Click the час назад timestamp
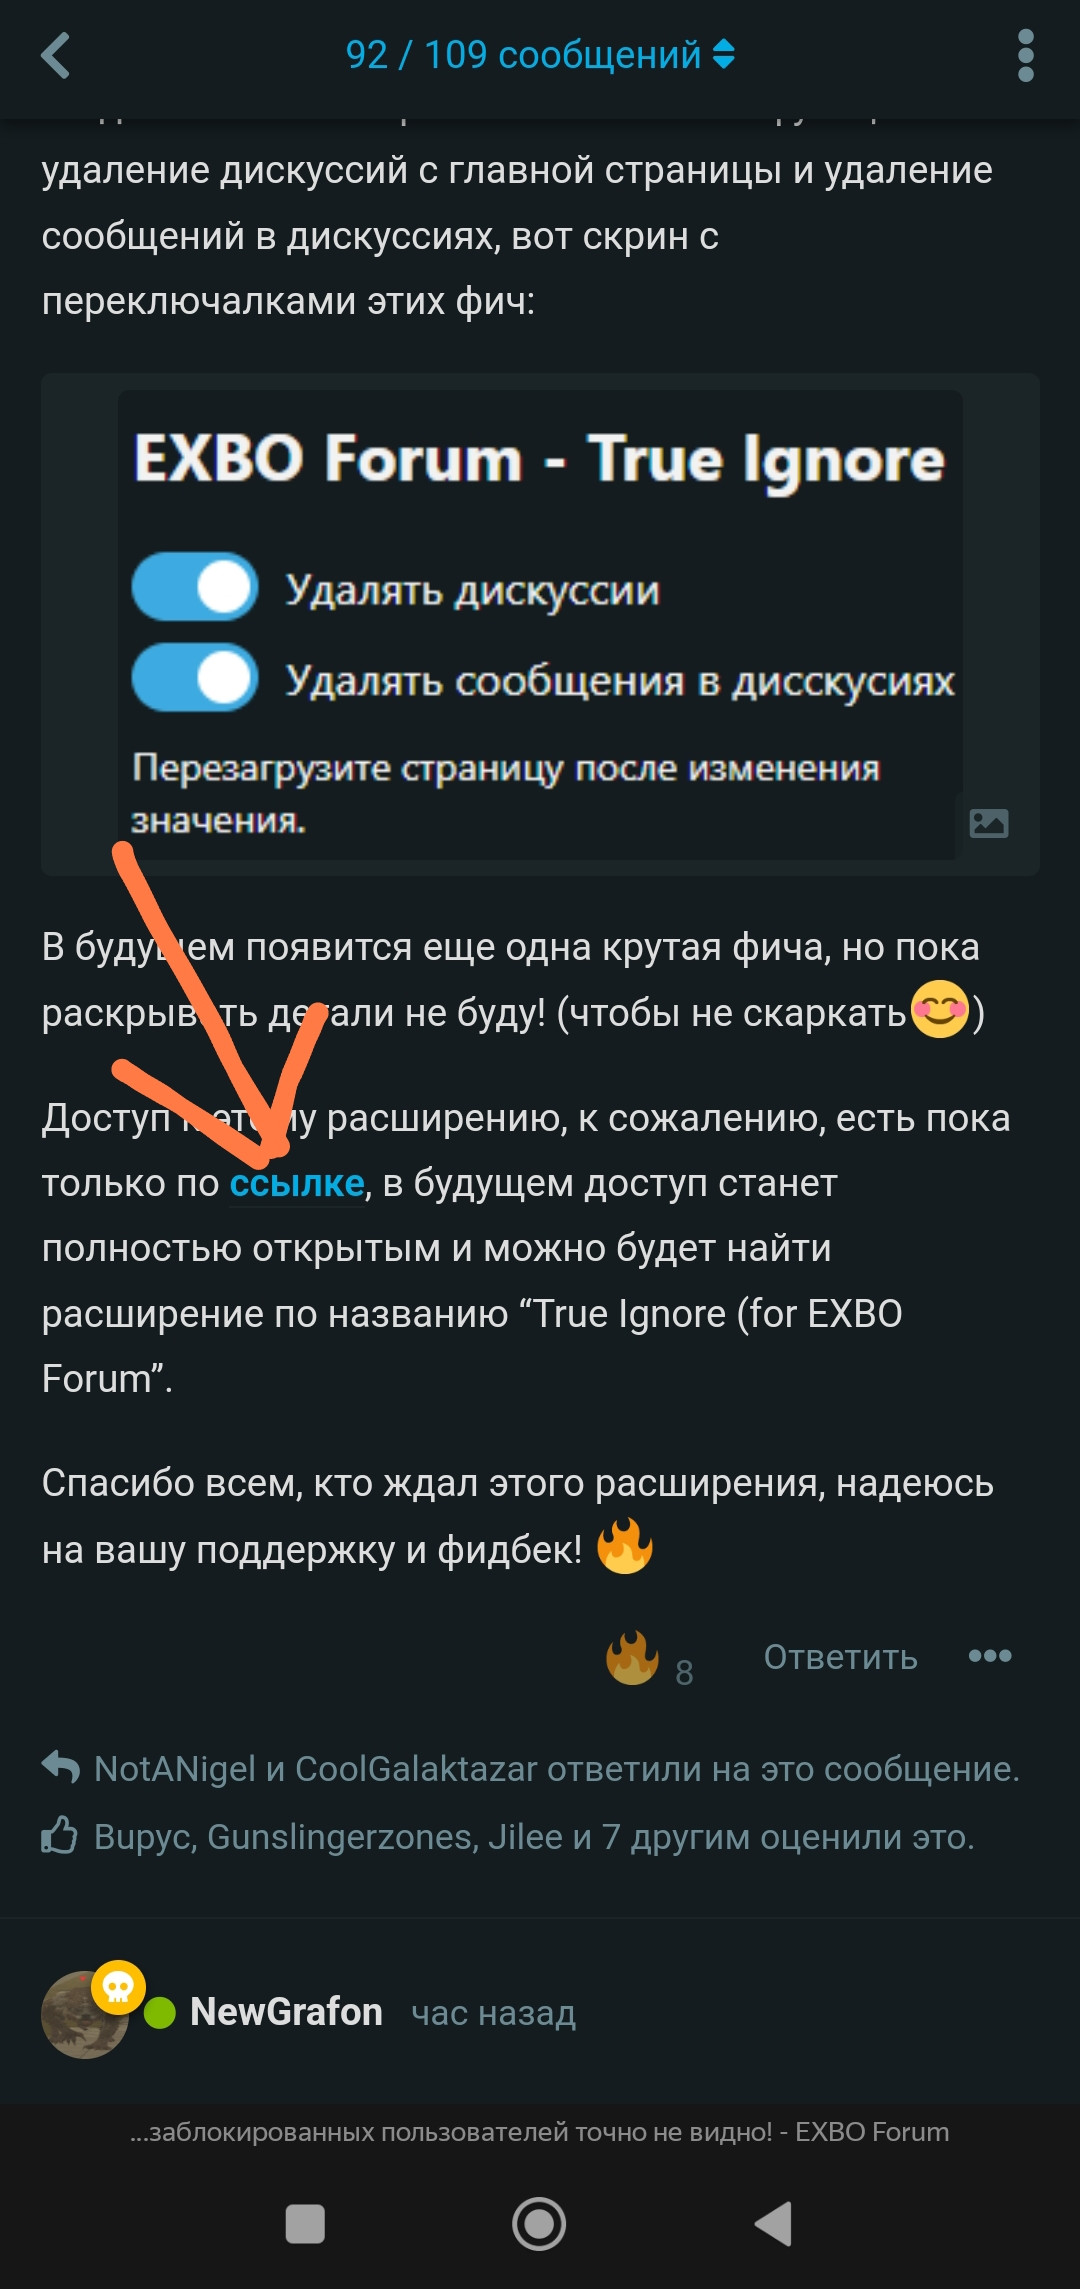The width and height of the screenshot is (1080, 2289). pos(494,2013)
